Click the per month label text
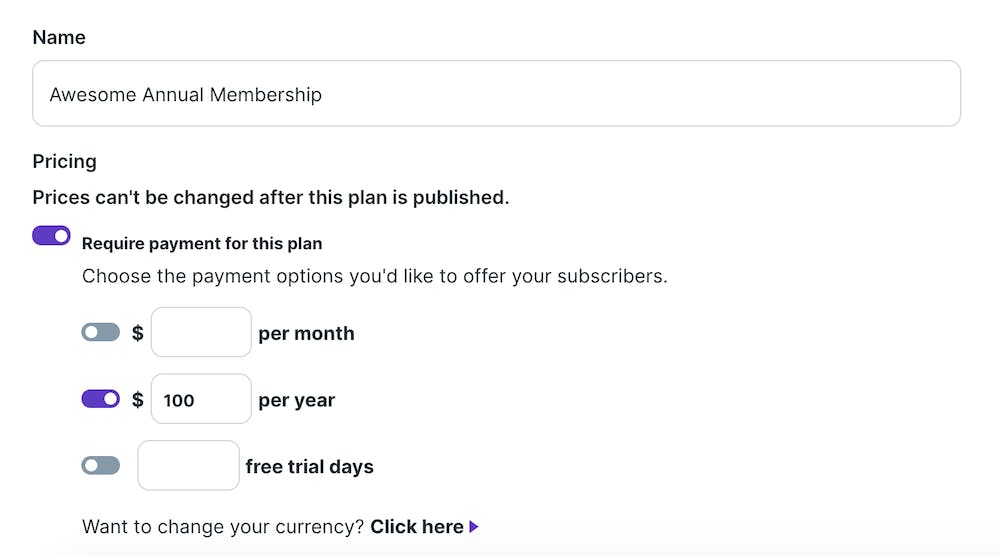 click(x=306, y=333)
